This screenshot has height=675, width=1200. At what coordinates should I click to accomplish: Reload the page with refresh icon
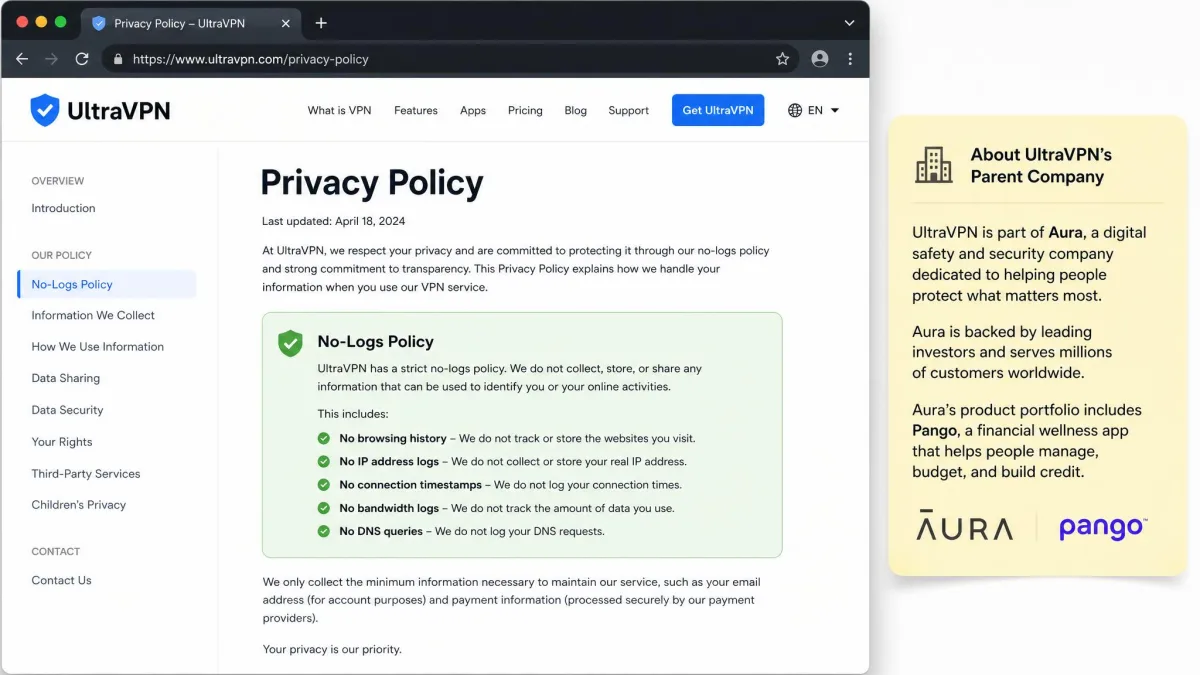[x=82, y=59]
